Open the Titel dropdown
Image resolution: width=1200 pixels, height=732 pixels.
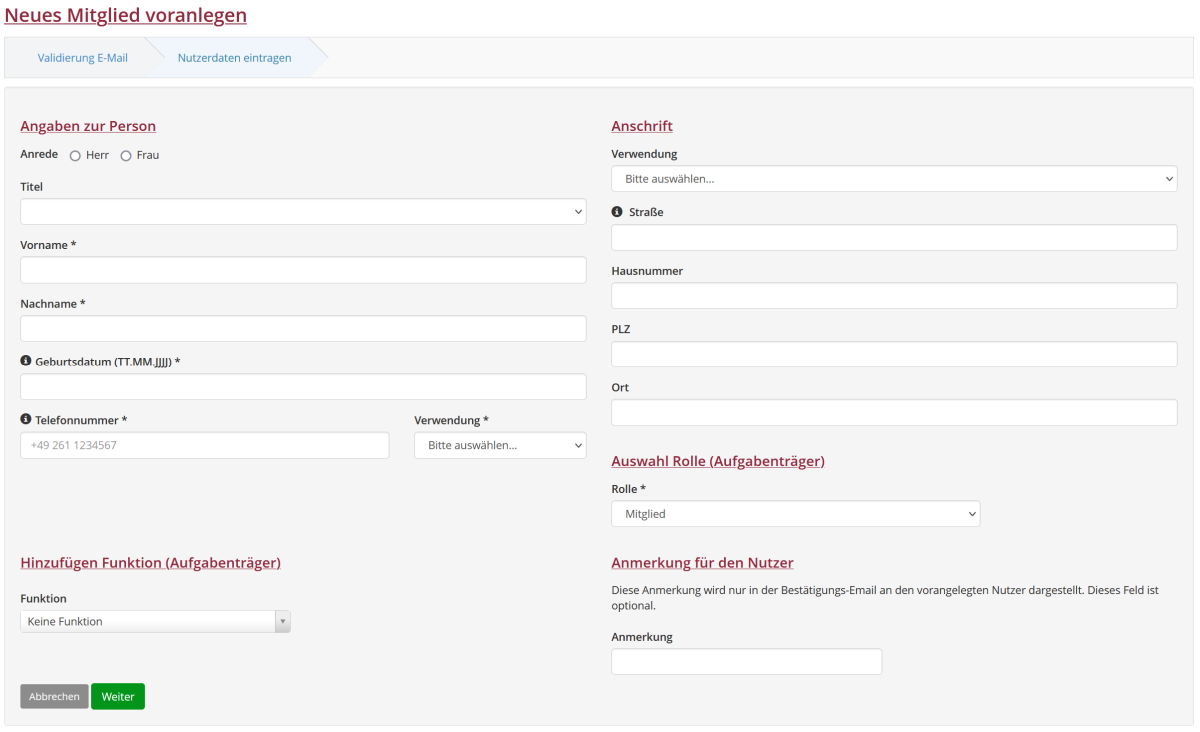(303, 212)
